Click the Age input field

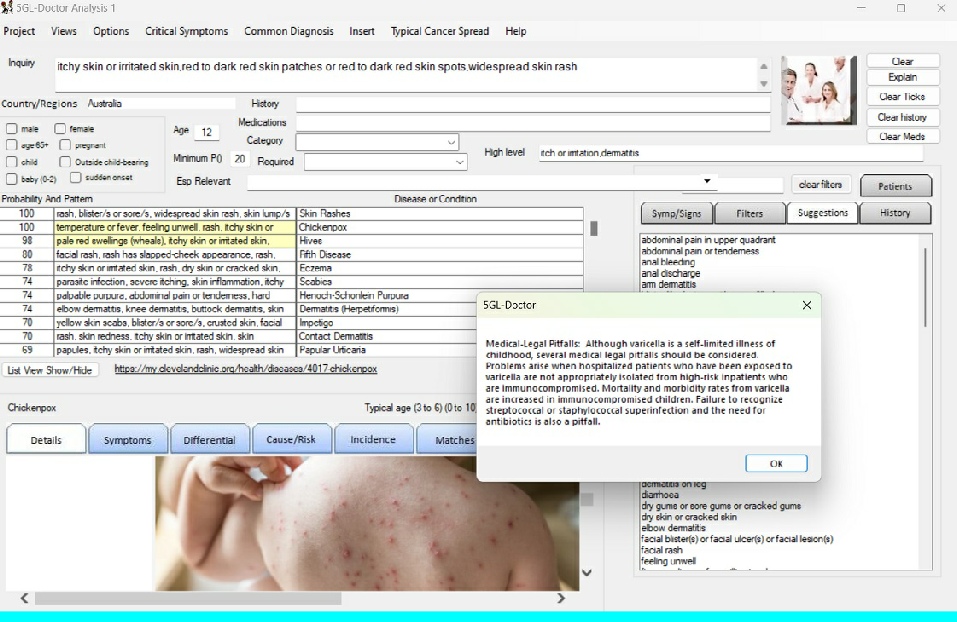[206, 132]
